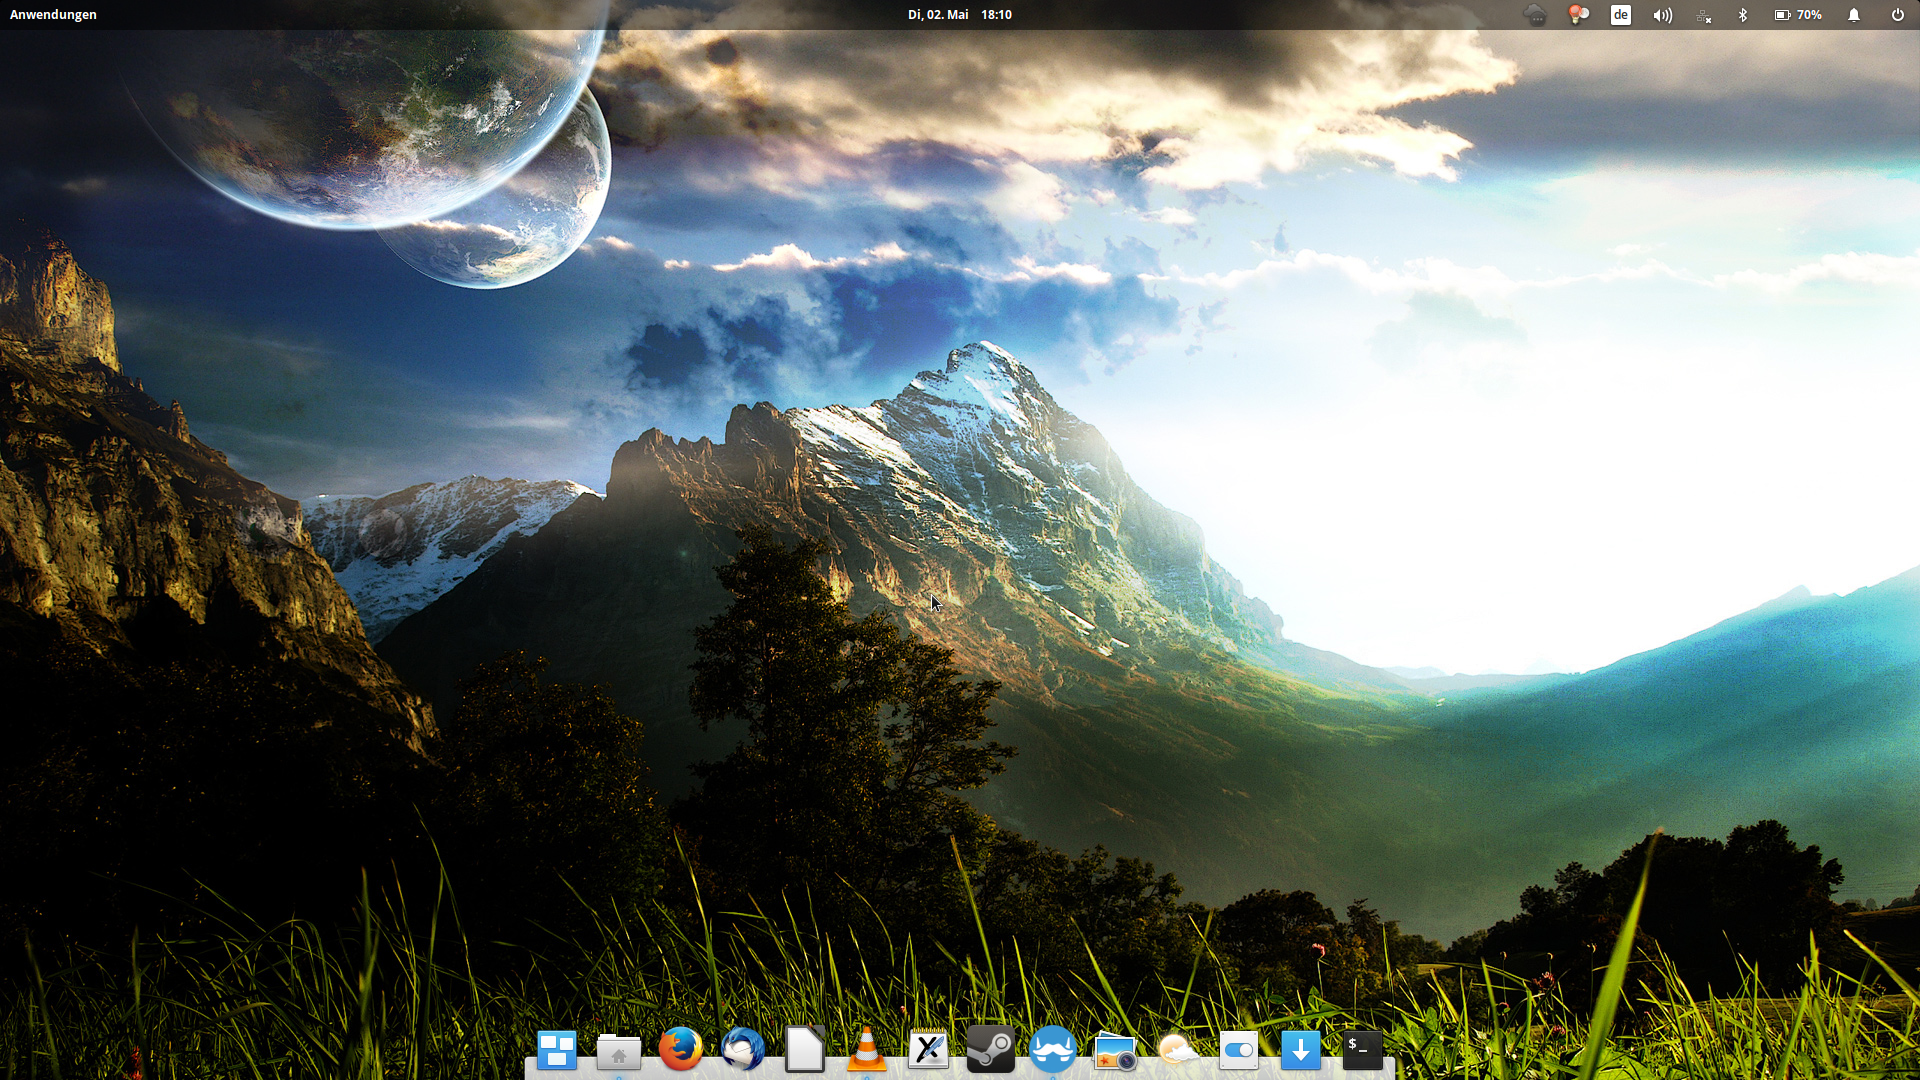
Task: Click the cloud sync indicator in panel
Action: pyautogui.click(x=1535, y=15)
